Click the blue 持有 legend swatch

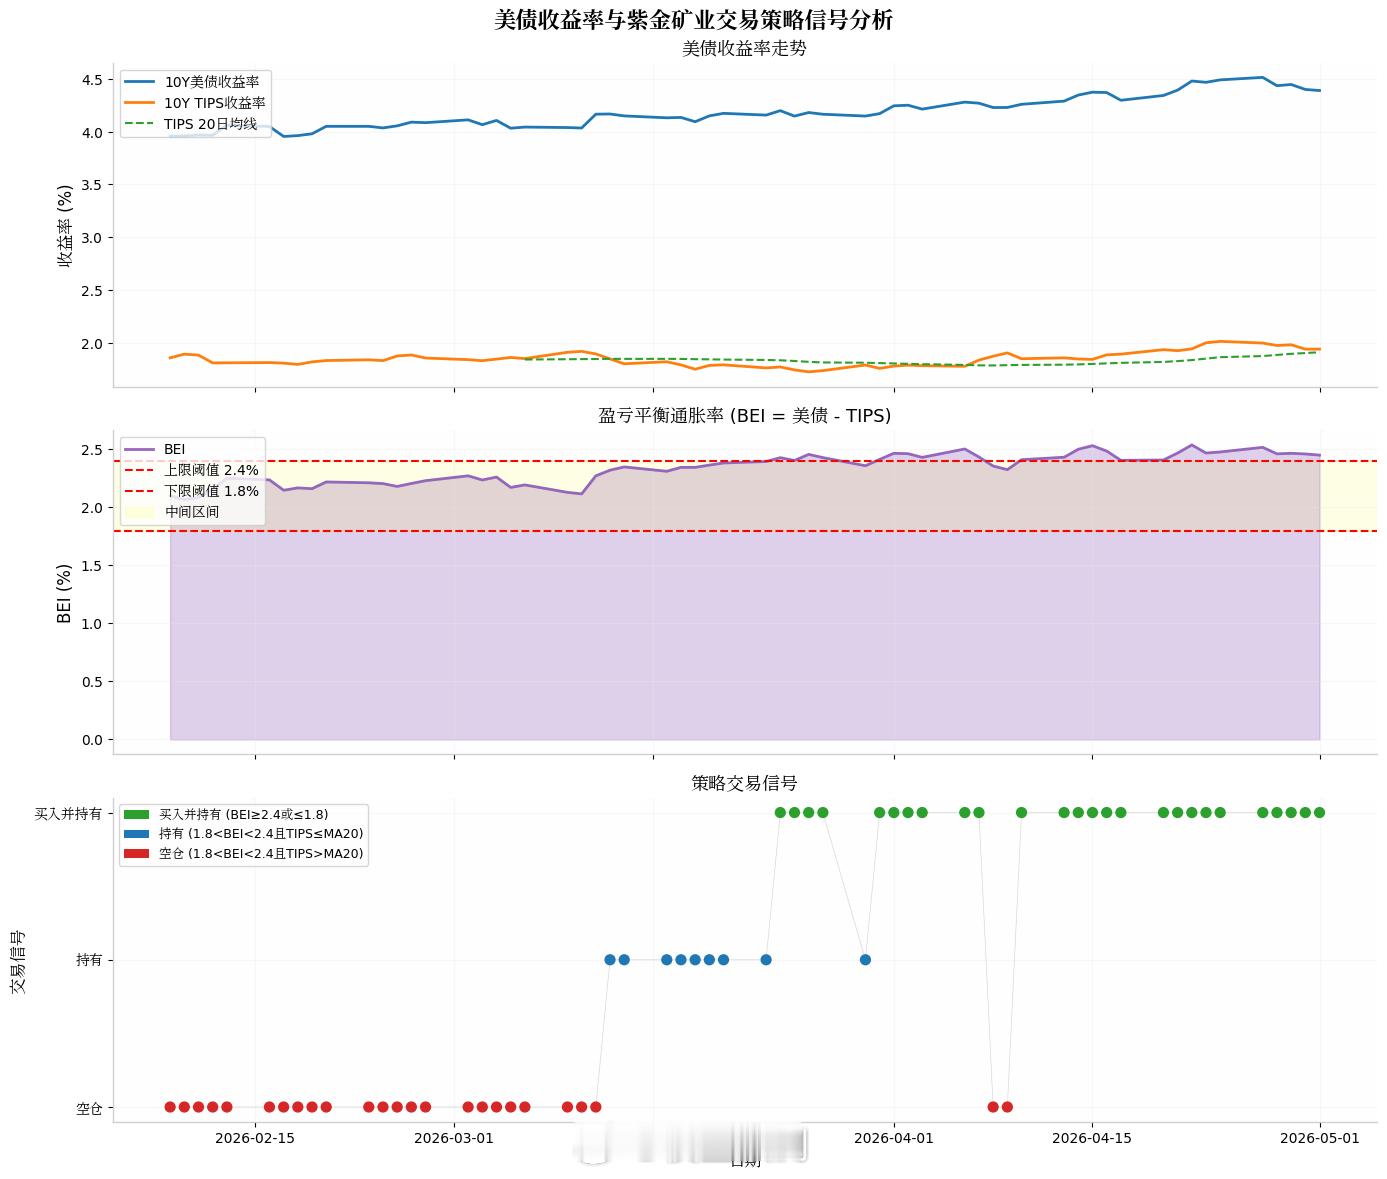pyautogui.click(x=137, y=834)
